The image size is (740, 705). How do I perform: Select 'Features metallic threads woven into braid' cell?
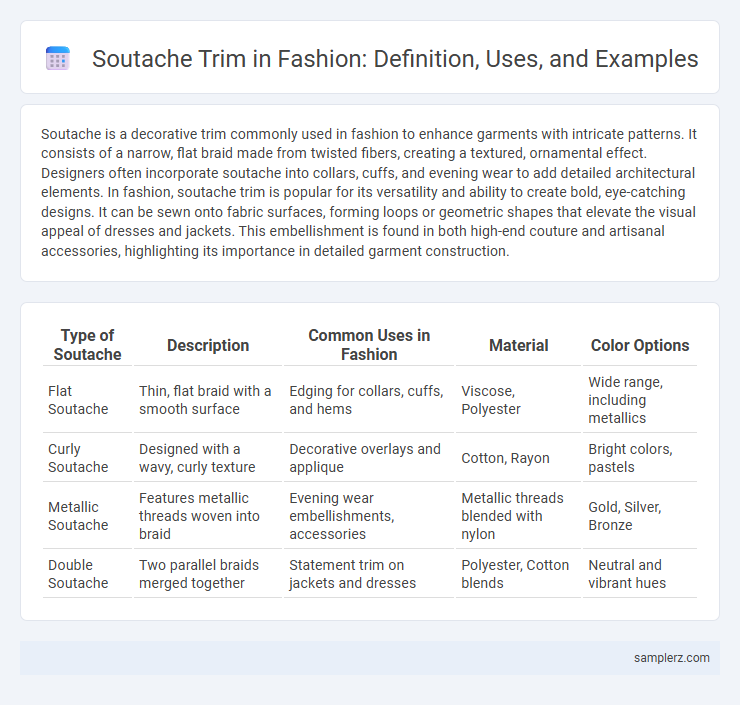click(208, 516)
